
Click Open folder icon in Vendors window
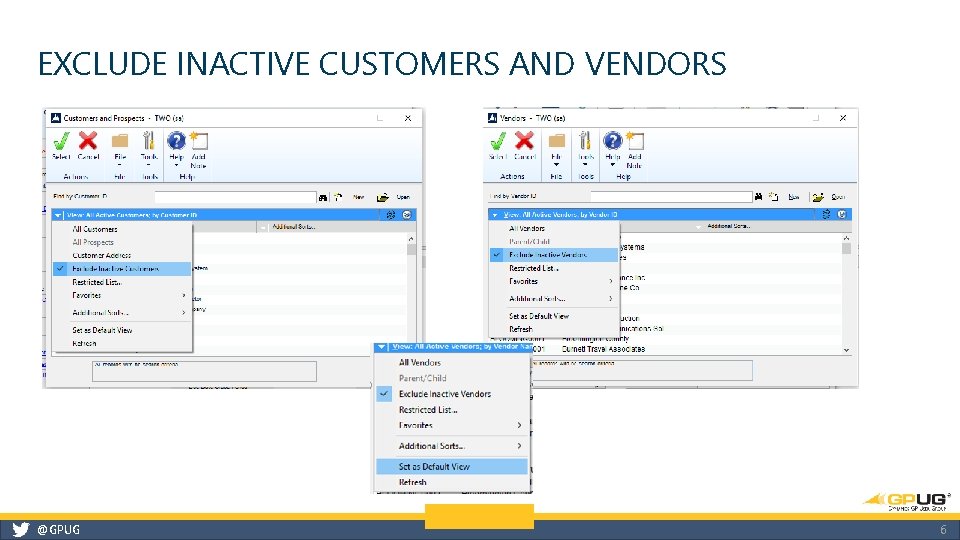(818, 197)
